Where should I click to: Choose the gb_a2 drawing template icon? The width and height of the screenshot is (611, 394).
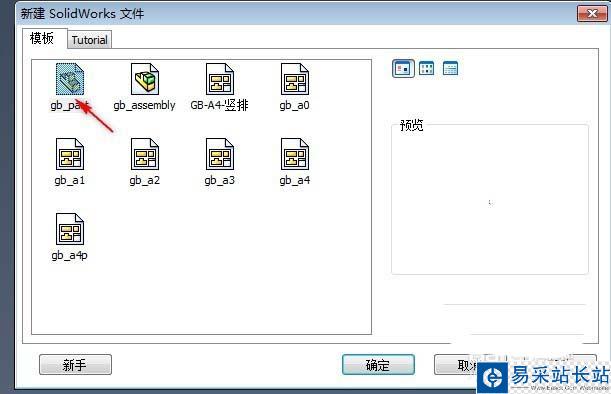pos(145,154)
